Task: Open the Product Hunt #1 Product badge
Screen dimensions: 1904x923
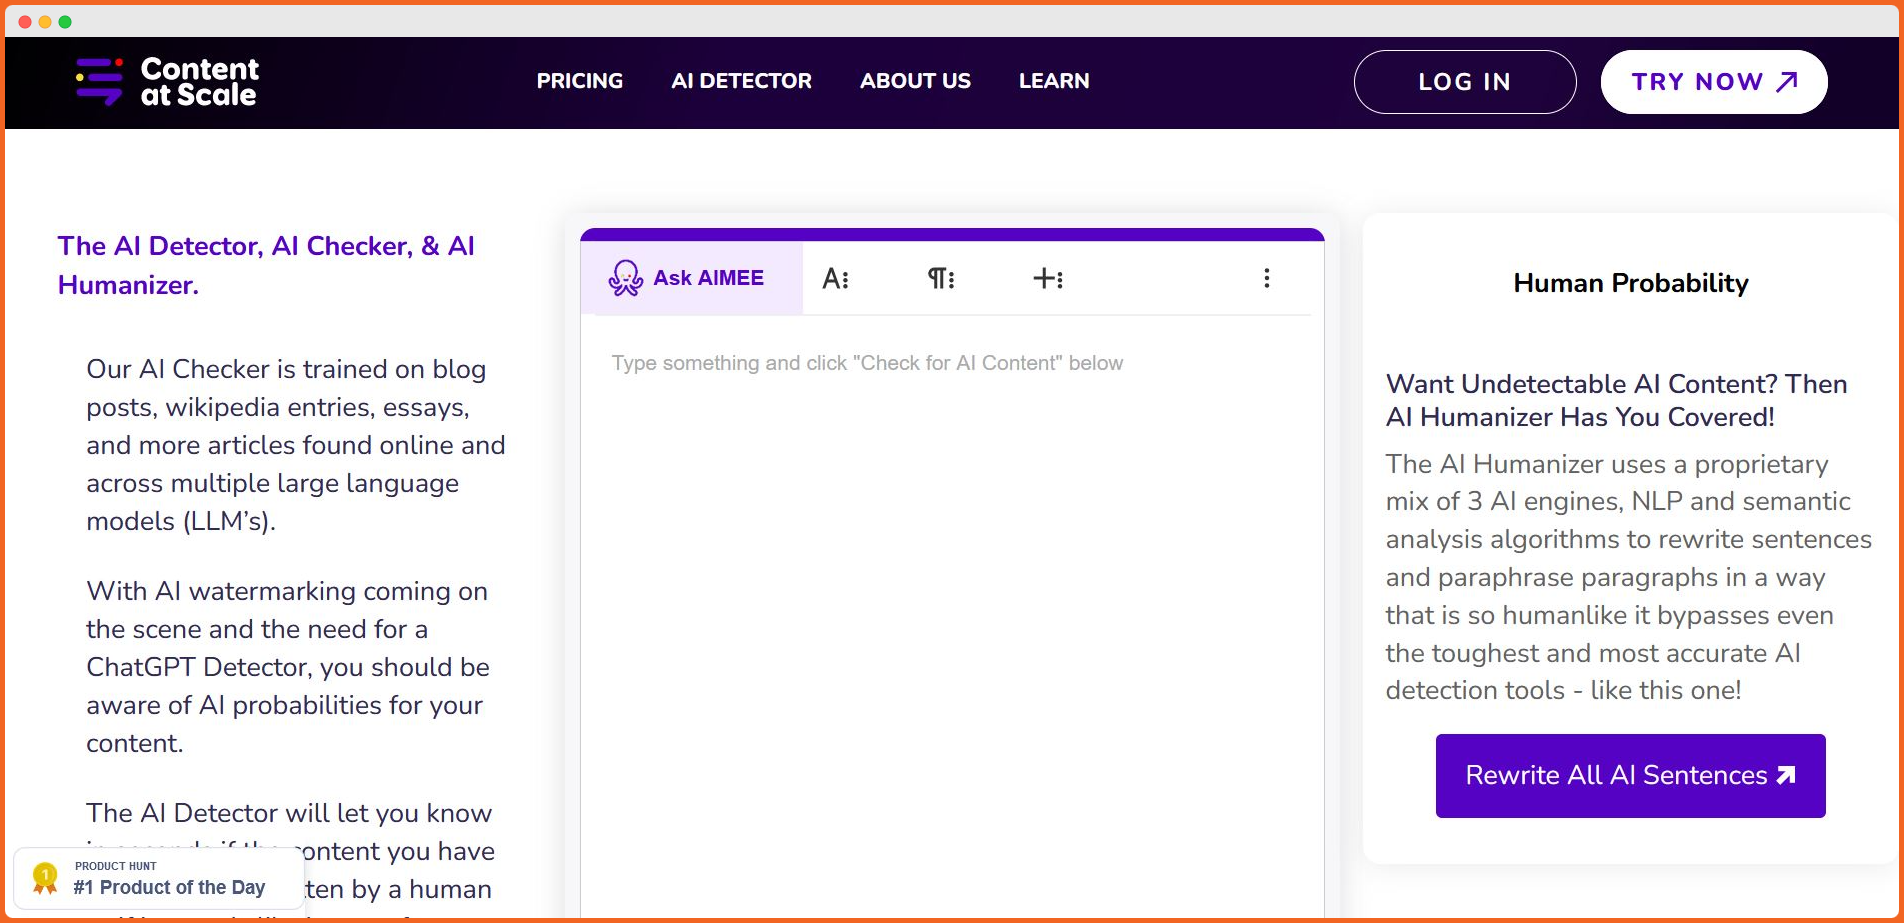Action: [x=159, y=879]
